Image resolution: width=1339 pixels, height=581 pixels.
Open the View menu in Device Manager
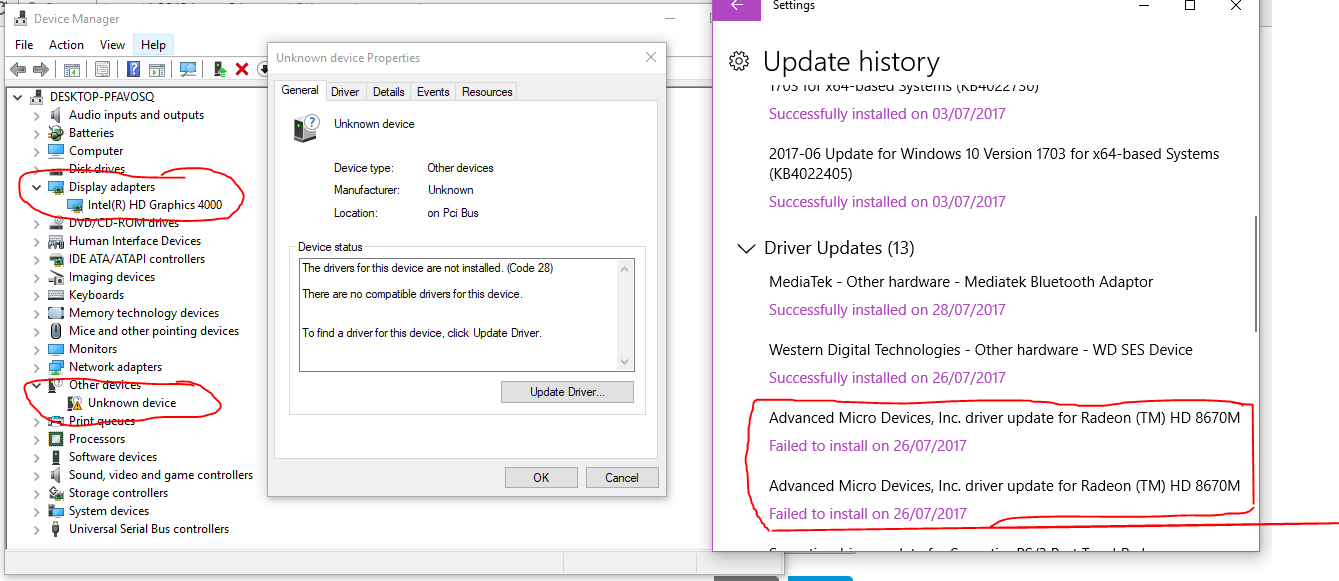click(112, 45)
